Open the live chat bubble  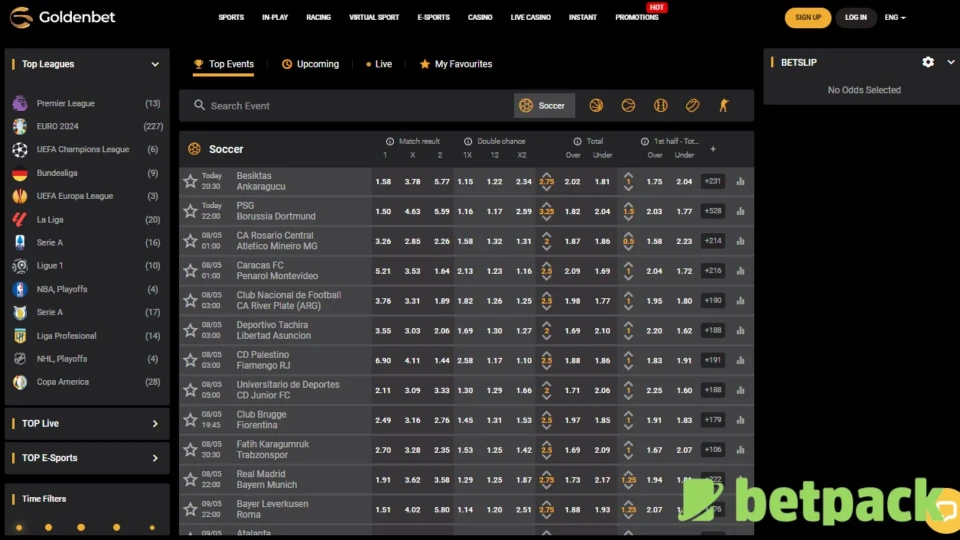pyautogui.click(x=945, y=509)
